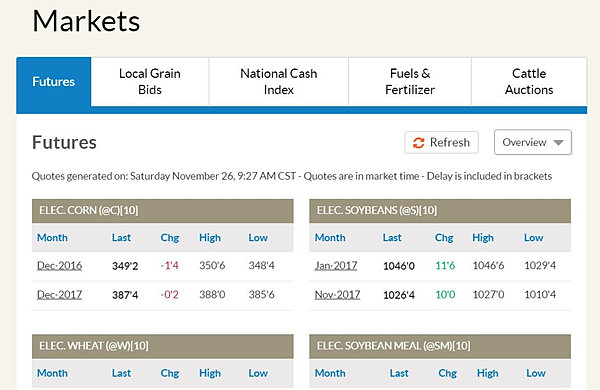Click soybeans table Low column header

(x=533, y=238)
